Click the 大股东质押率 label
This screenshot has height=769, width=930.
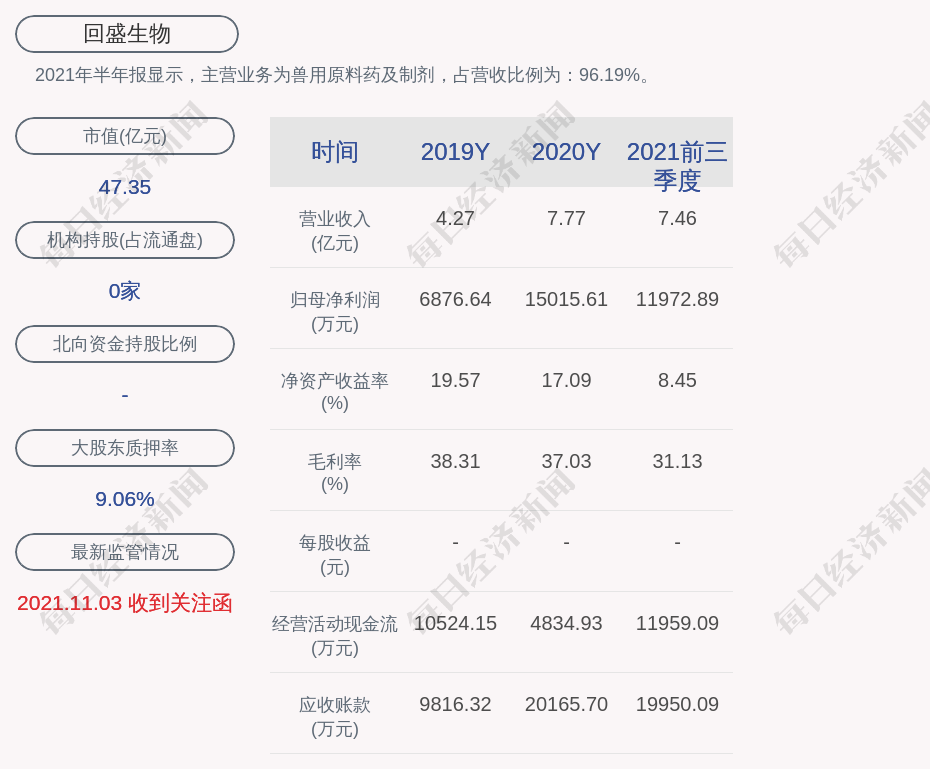click(x=125, y=448)
